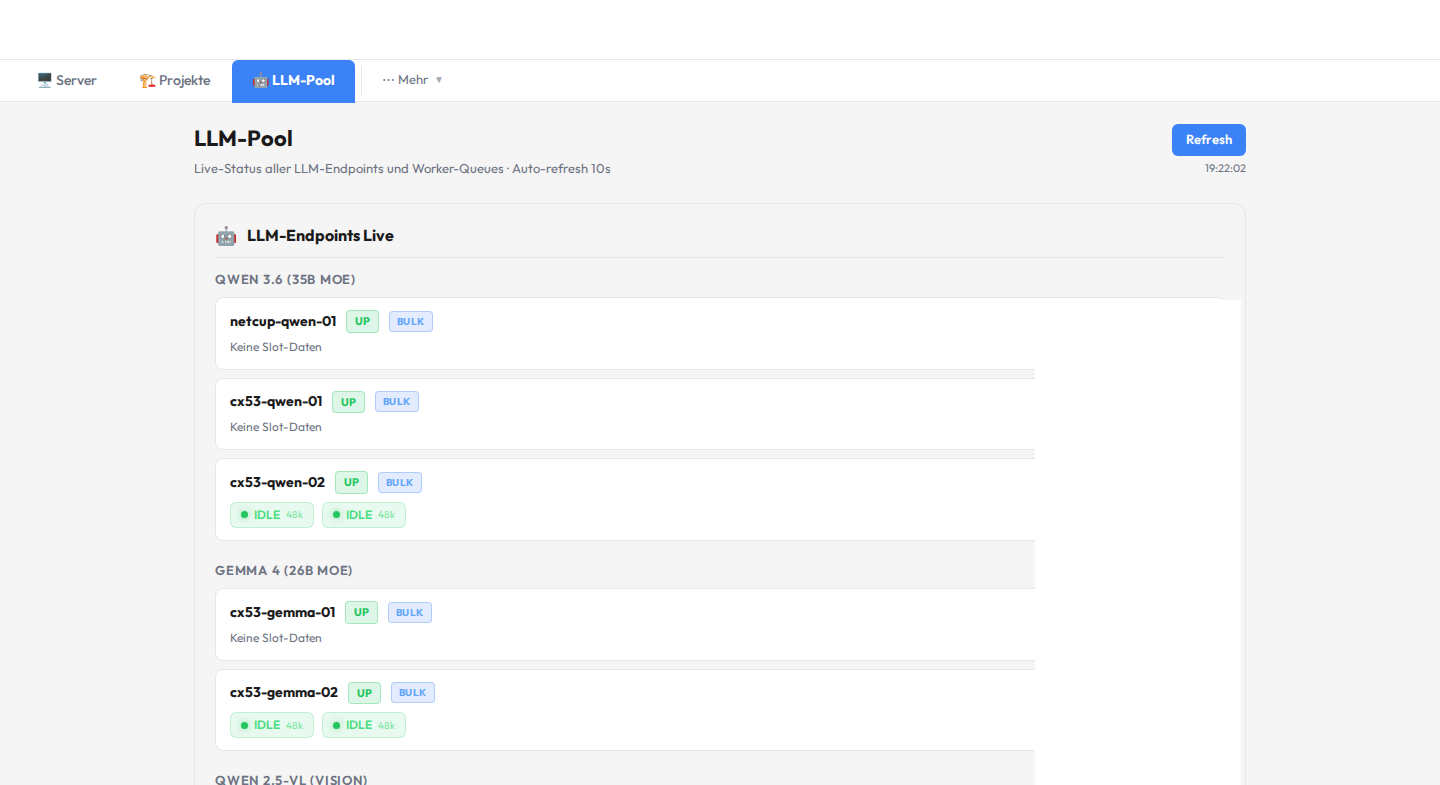Switch to the Projekte tab
1440x785 pixels.
pos(175,80)
